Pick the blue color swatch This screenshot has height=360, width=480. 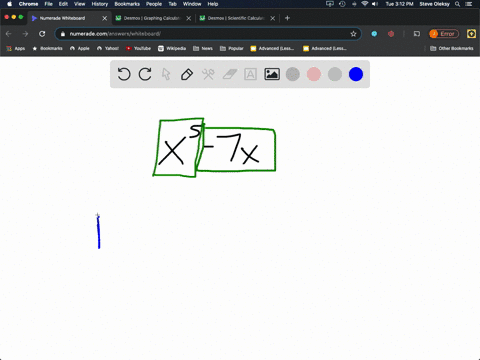pyautogui.click(x=356, y=74)
